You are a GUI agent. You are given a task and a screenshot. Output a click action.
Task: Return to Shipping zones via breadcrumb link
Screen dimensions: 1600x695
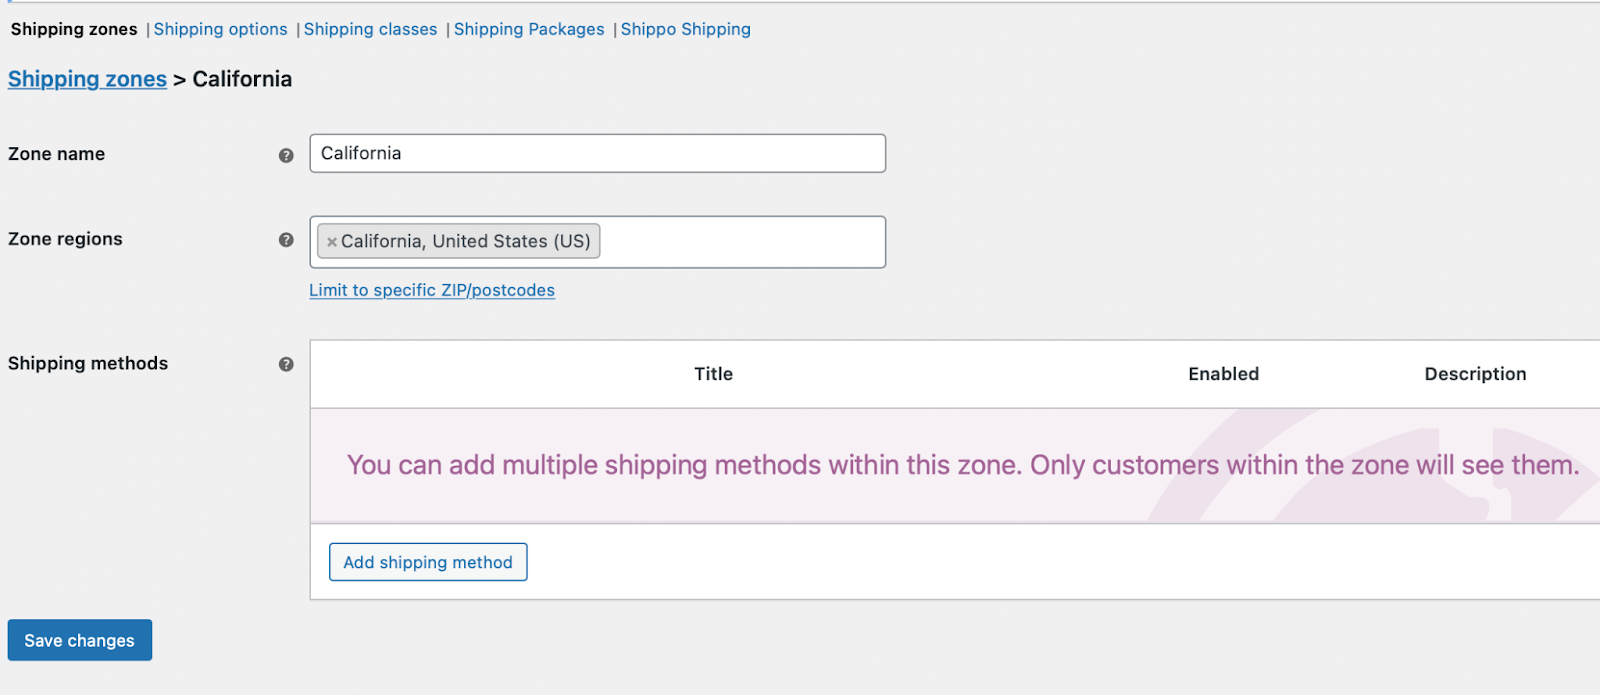[87, 79]
